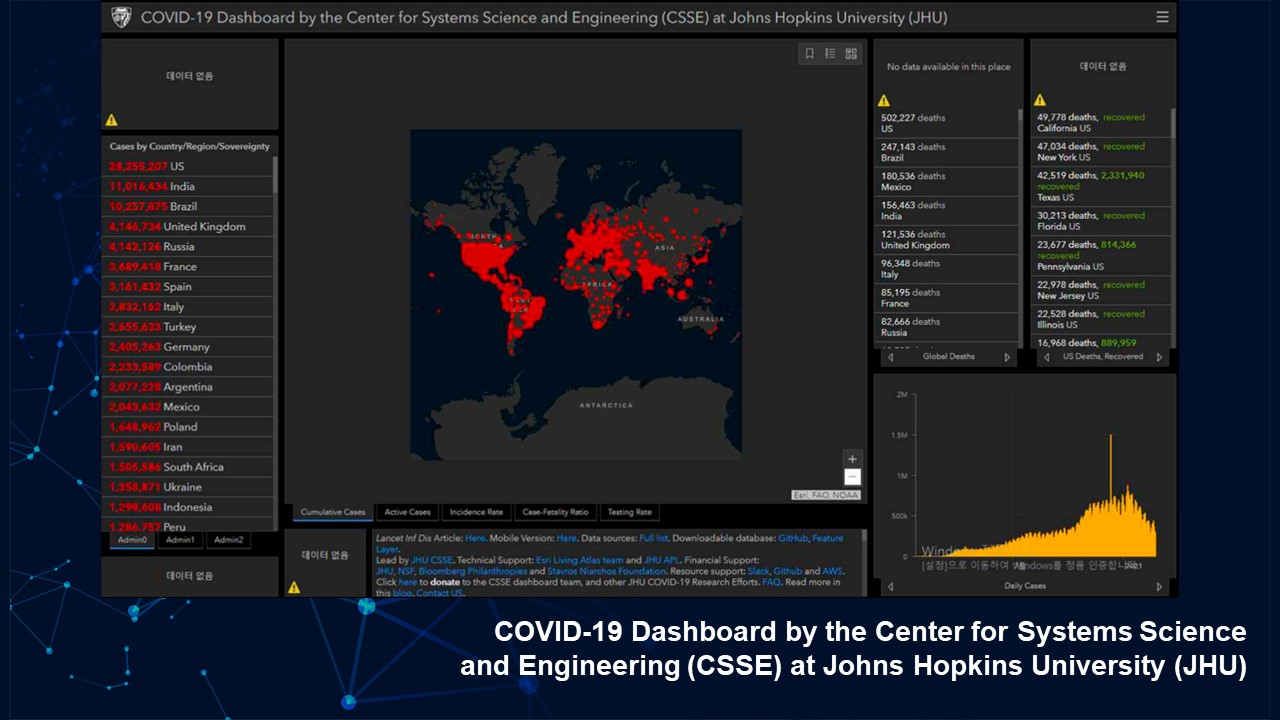1280x720 pixels.
Task: Switch to the Incidence Rate tab
Action: tap(476, 512)
